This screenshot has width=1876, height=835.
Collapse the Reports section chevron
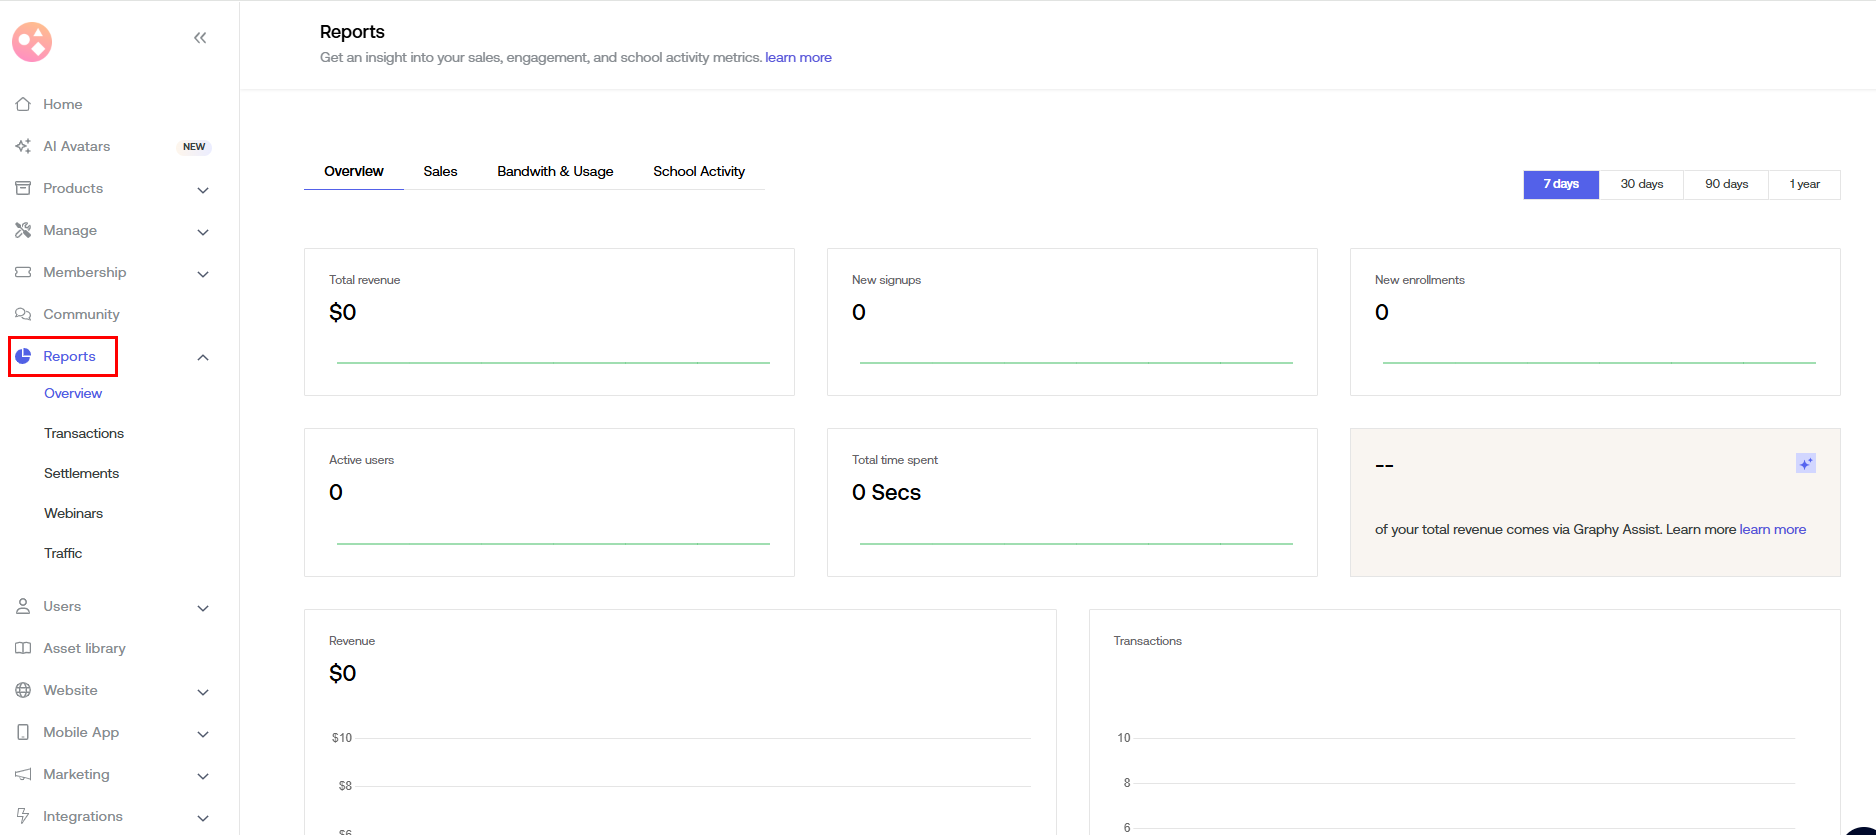203,357
